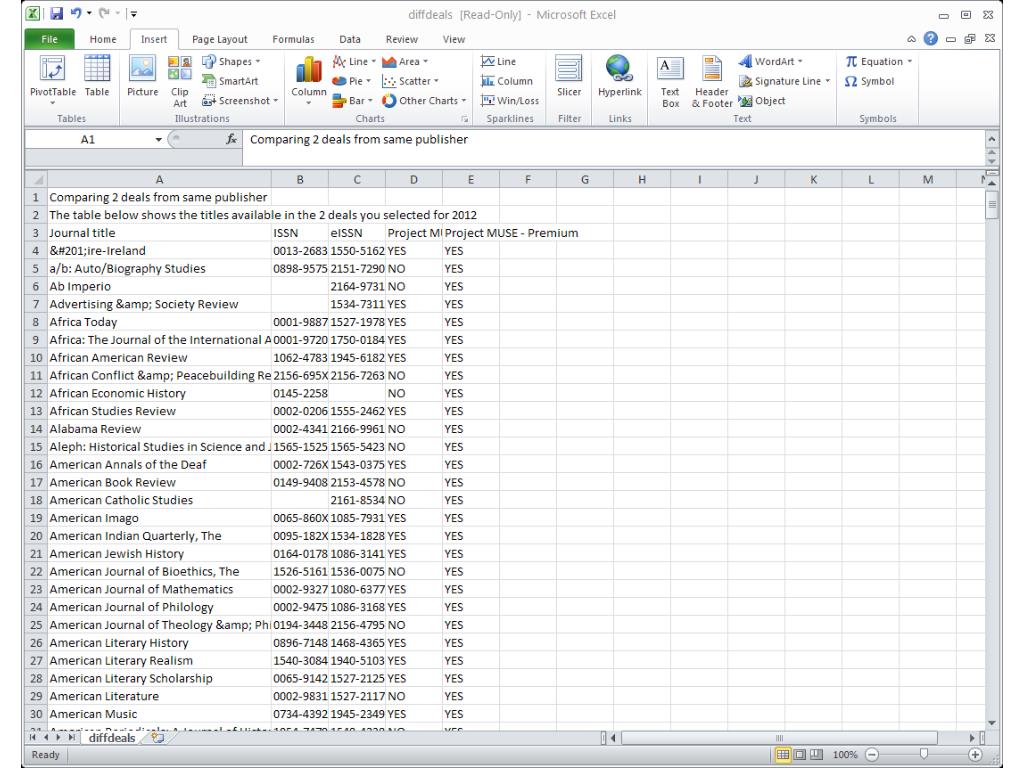
Task: Switch to Page Break Preview view
Action: pyautogui.click(x=816, y=754)
